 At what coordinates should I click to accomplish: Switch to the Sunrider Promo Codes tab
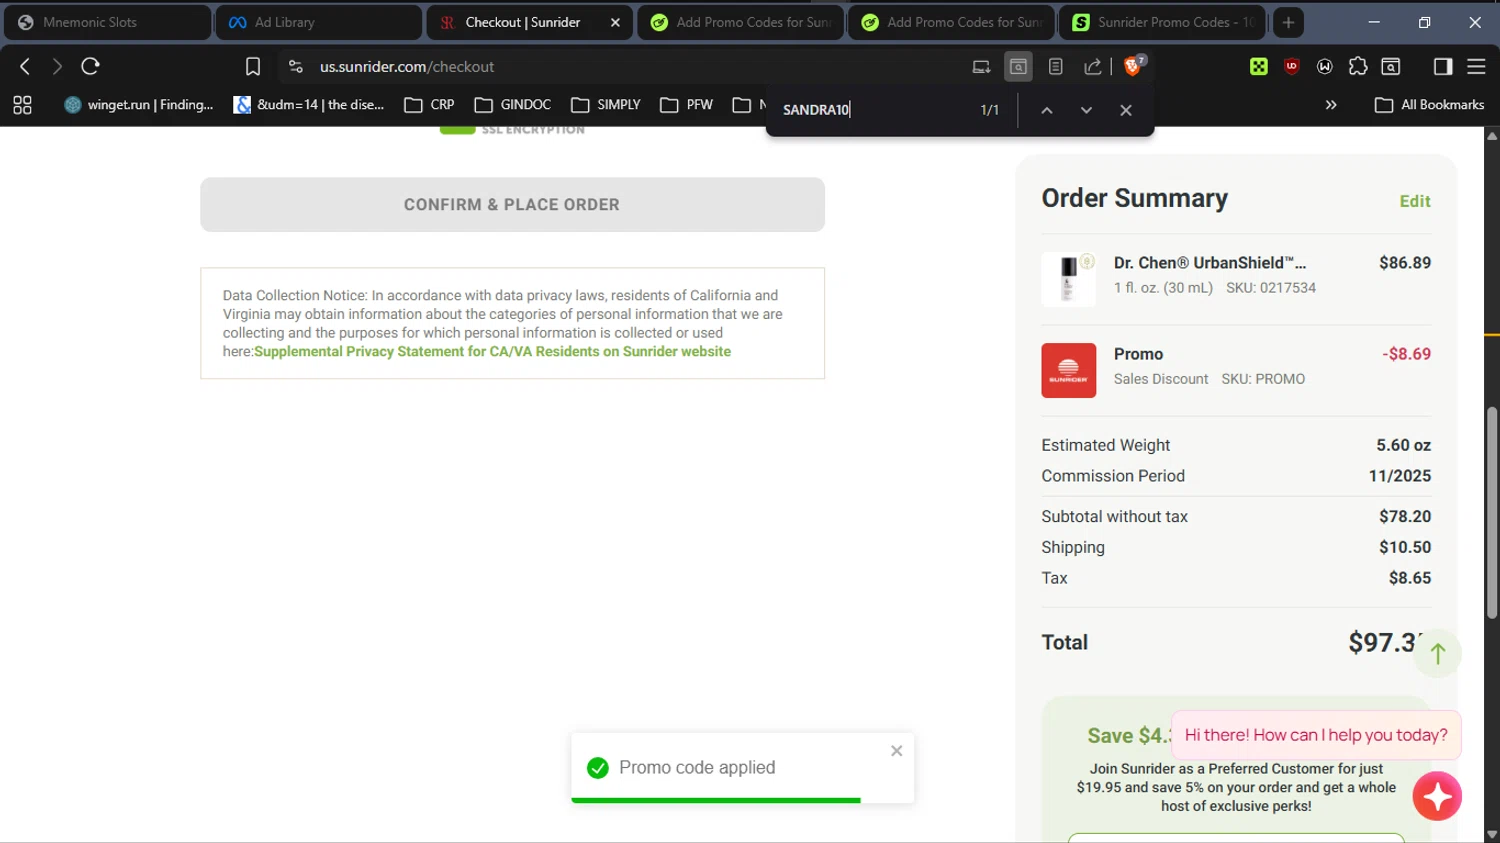tap(1163, 22)
